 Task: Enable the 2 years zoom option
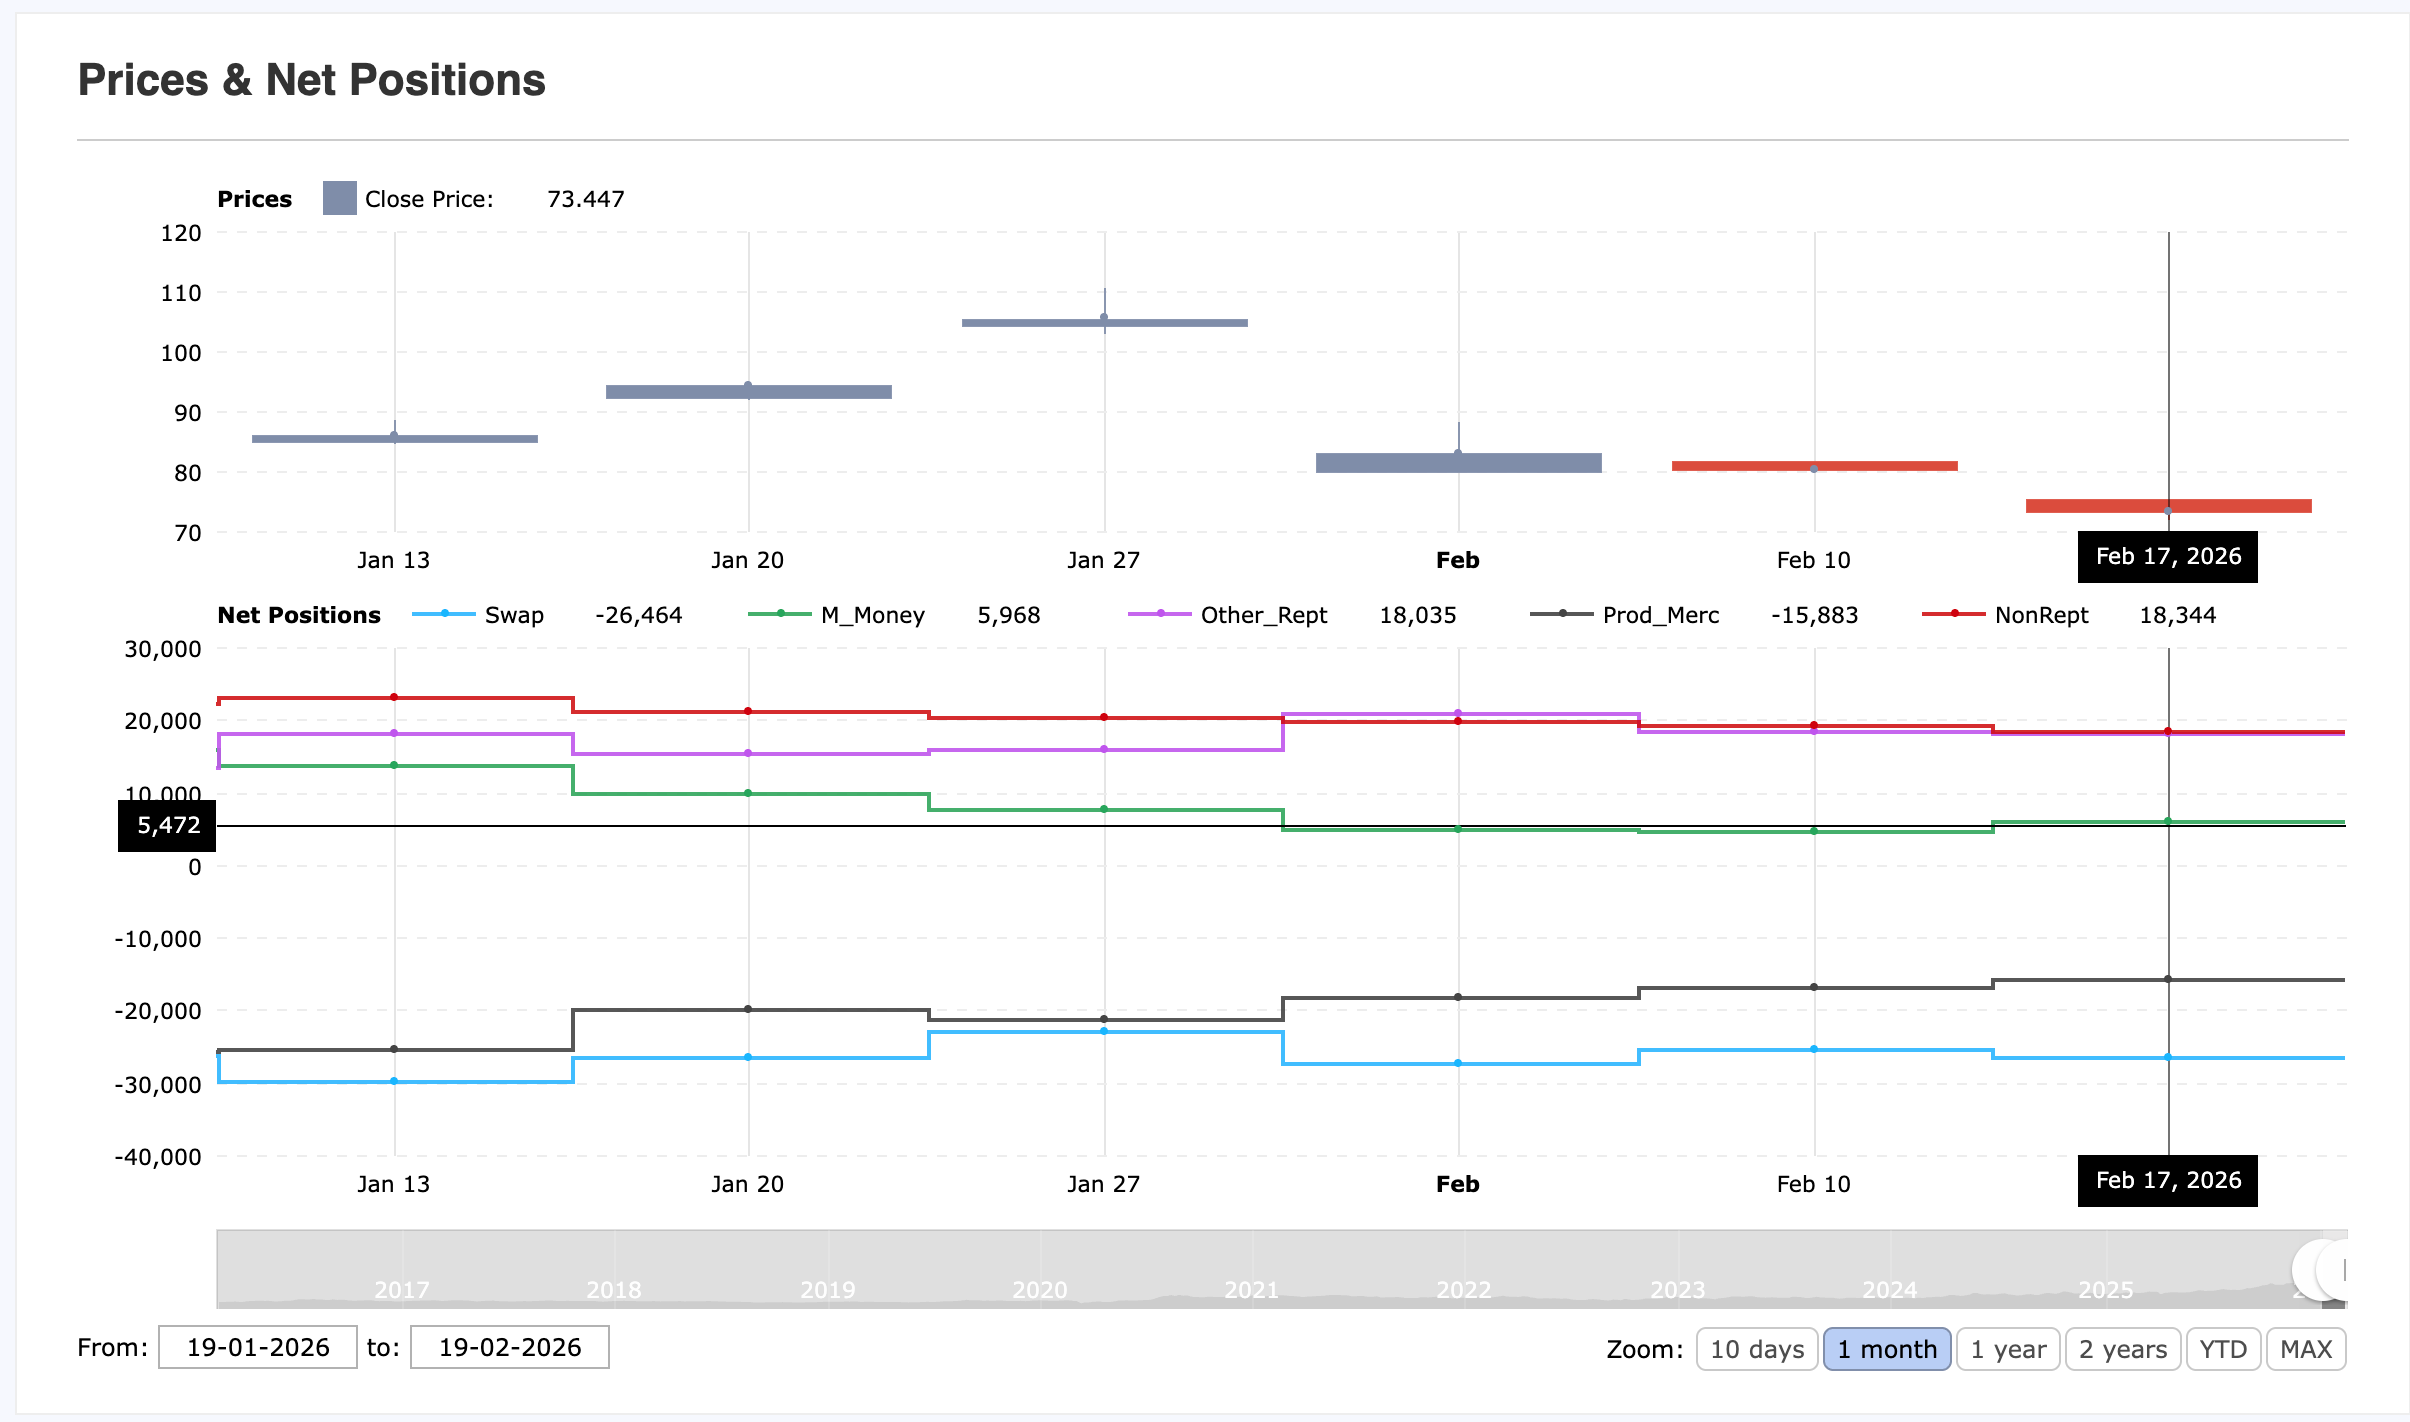pyautogui.click(x=2124, y=1348)
